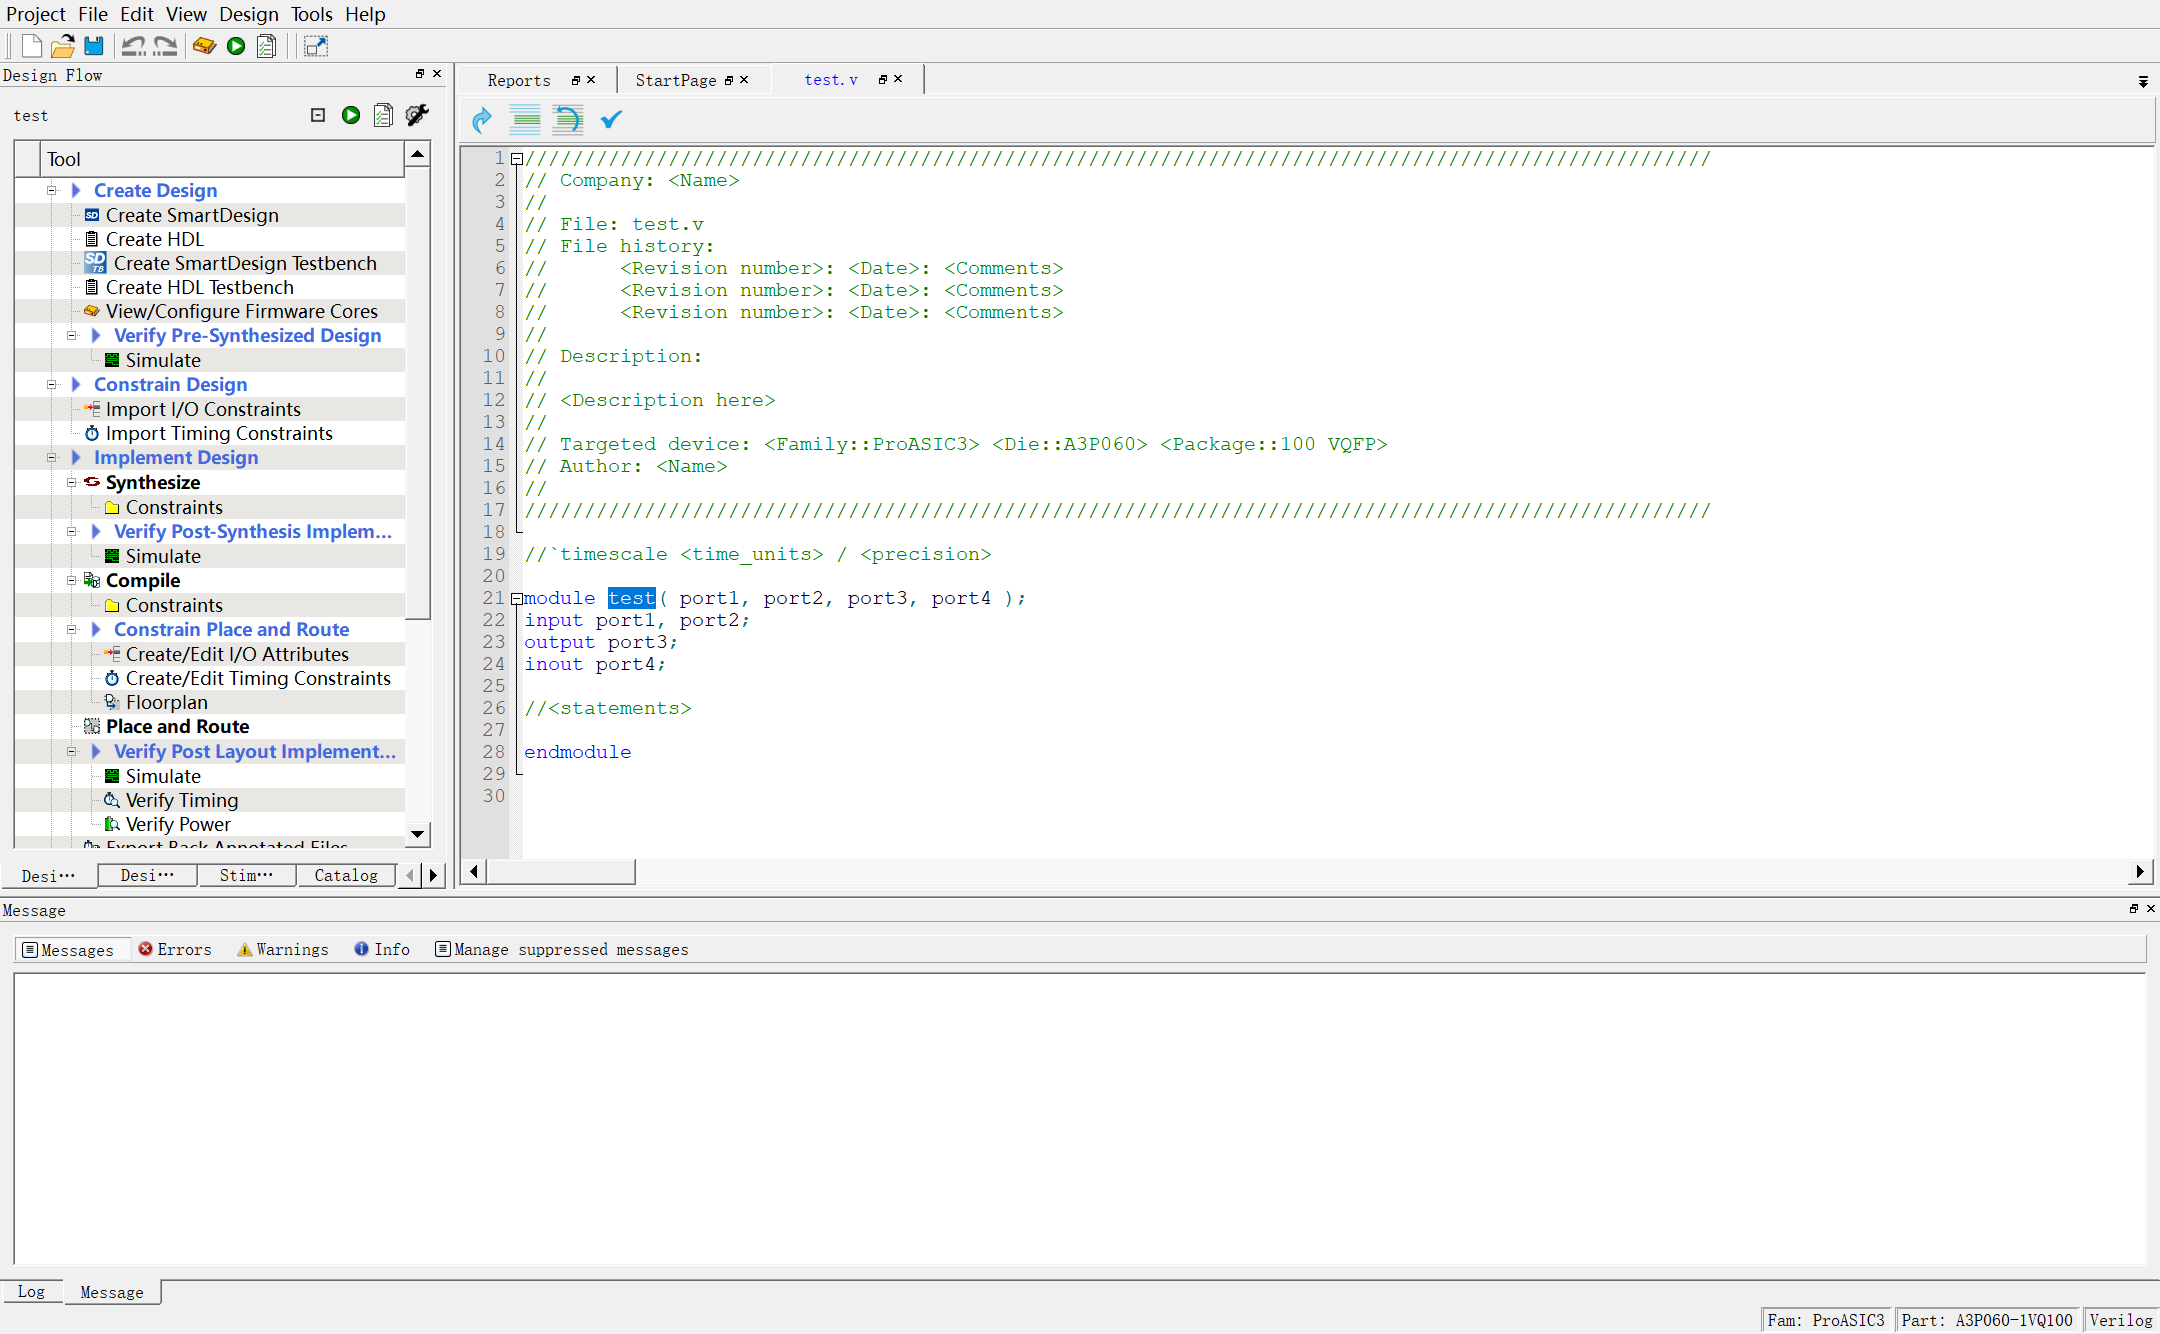Click the comment lines icon in editor toolbar
This screenshot has height=1334, width=2160.
click(x=525, y=120)
